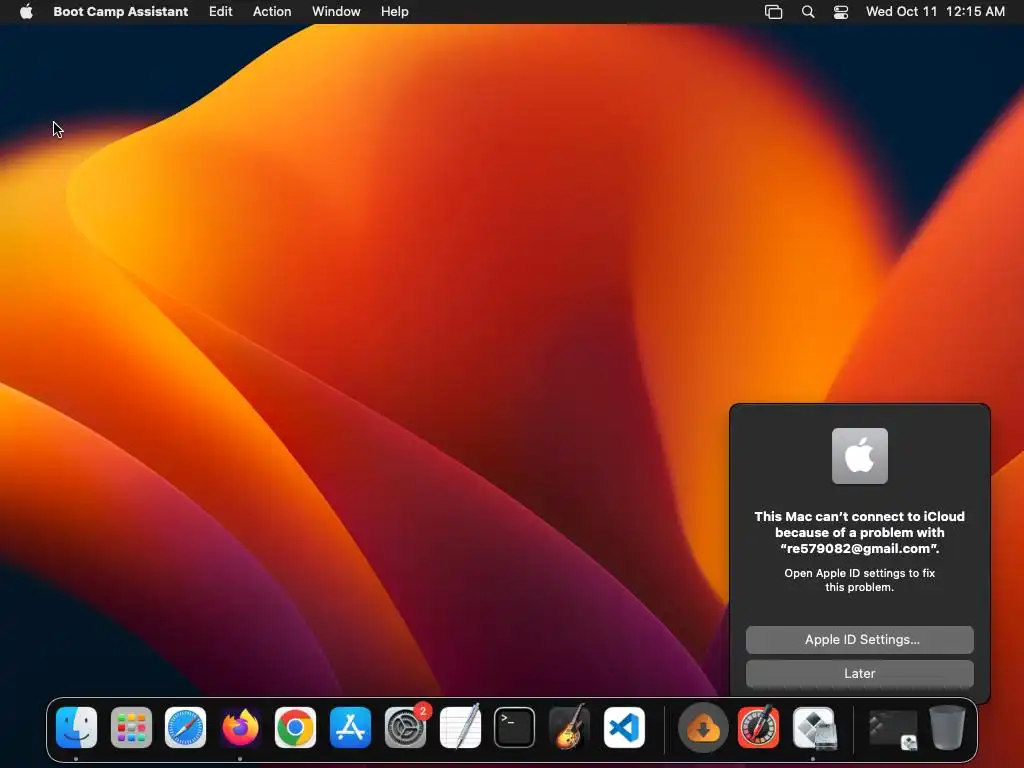
Task: Open Finder from the Dock
Action: click(x=76, y=728)
